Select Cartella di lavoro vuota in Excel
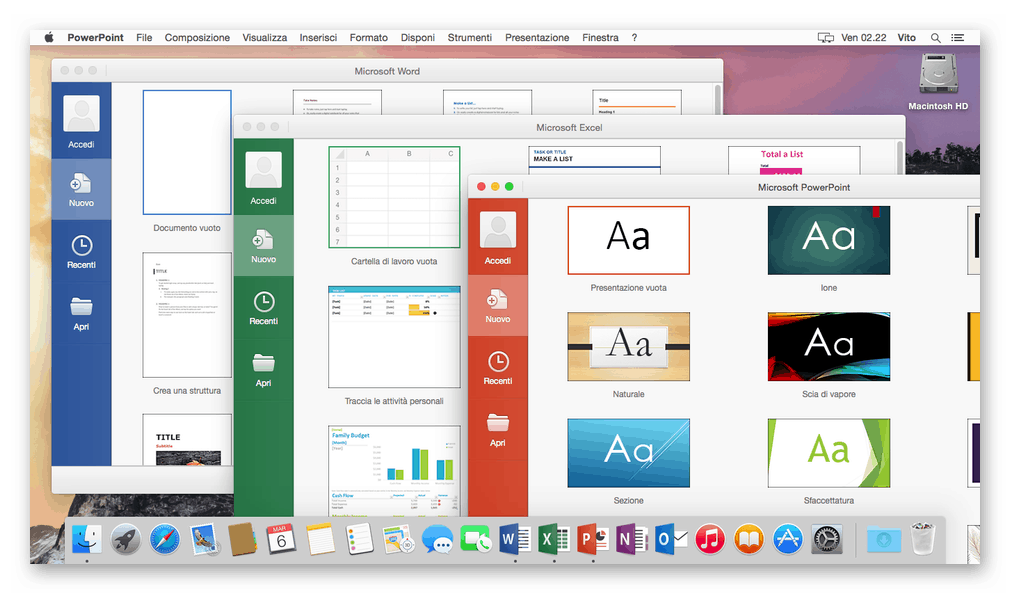This screenshot has width=1010, height=594. 394,197
